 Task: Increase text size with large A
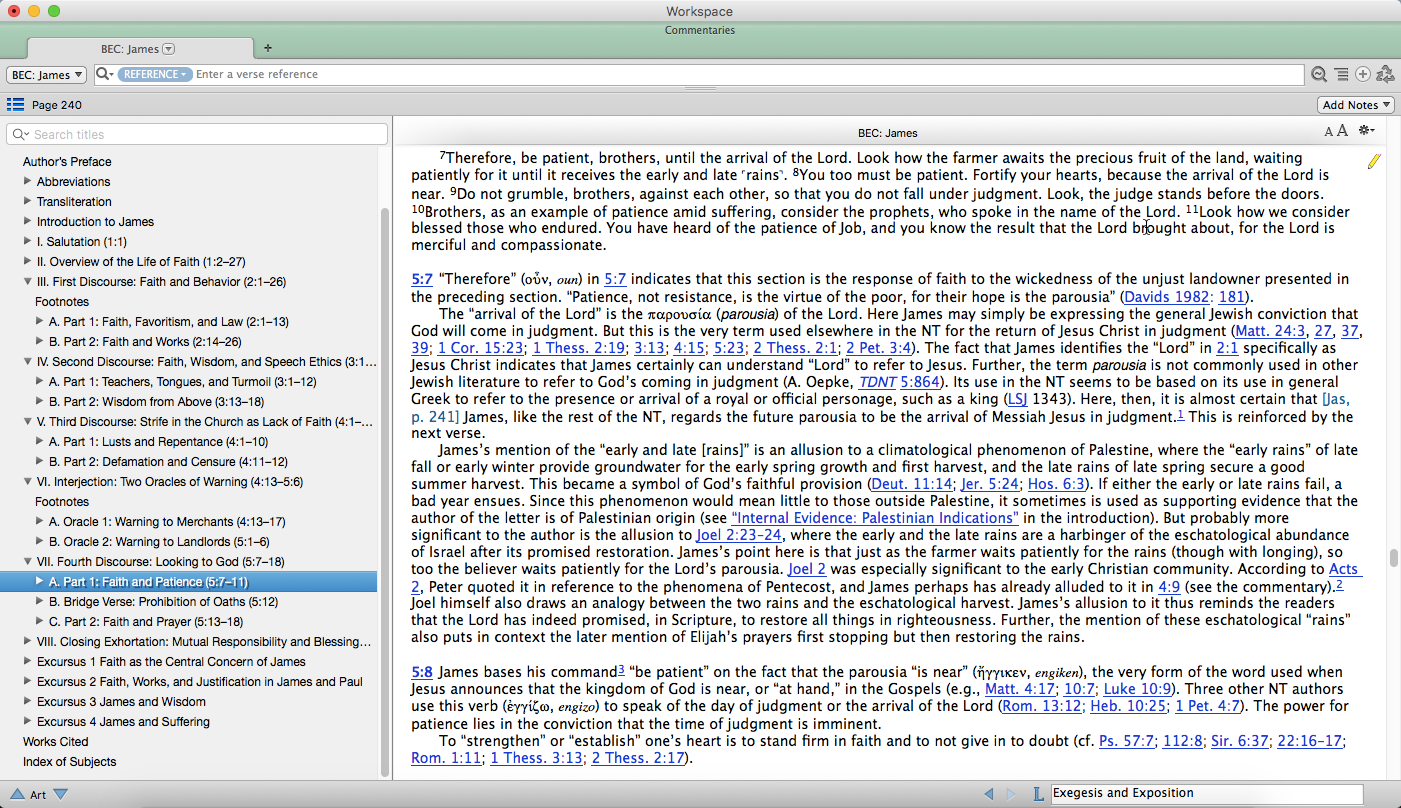pyautogui.click(x=1342, y=131)
